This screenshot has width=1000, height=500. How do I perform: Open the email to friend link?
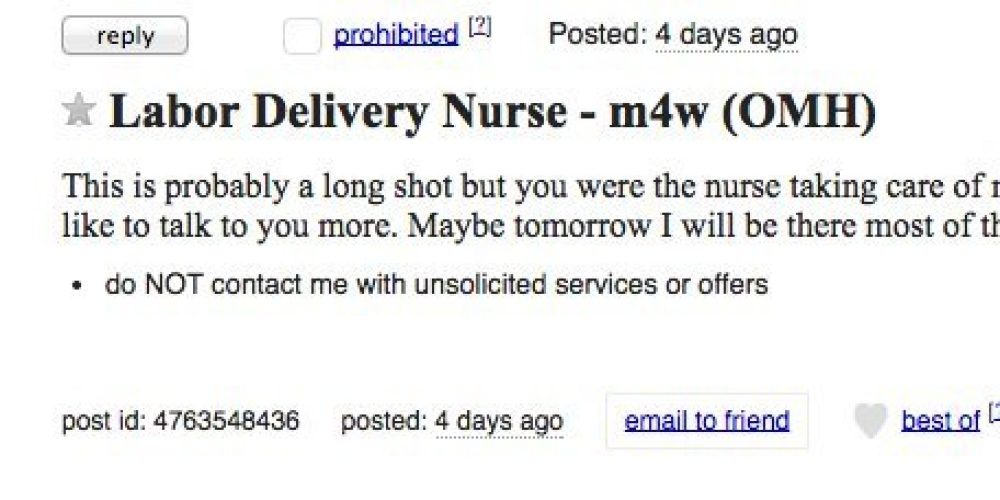[x=707, y=421]
